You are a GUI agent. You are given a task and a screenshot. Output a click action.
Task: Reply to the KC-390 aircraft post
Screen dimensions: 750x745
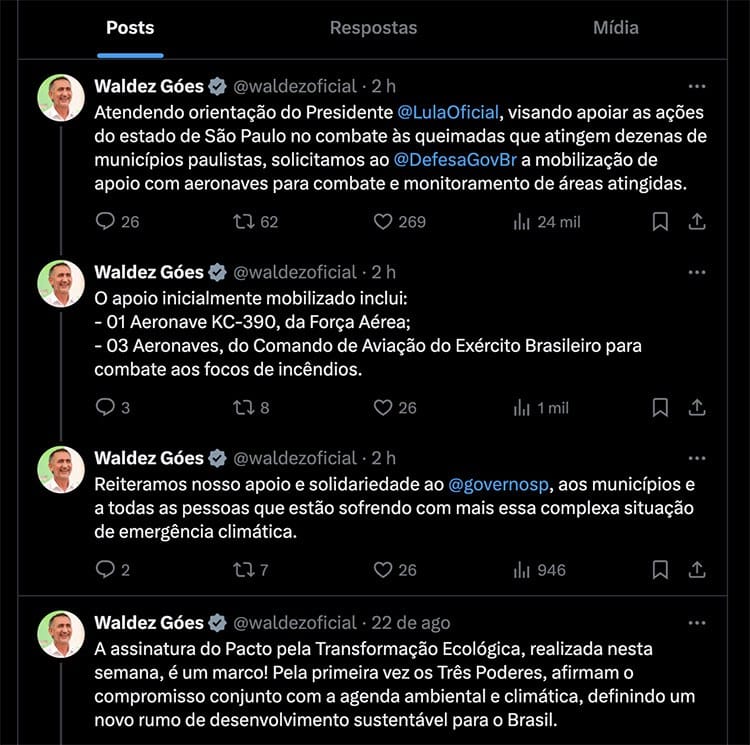pos(105,407)
